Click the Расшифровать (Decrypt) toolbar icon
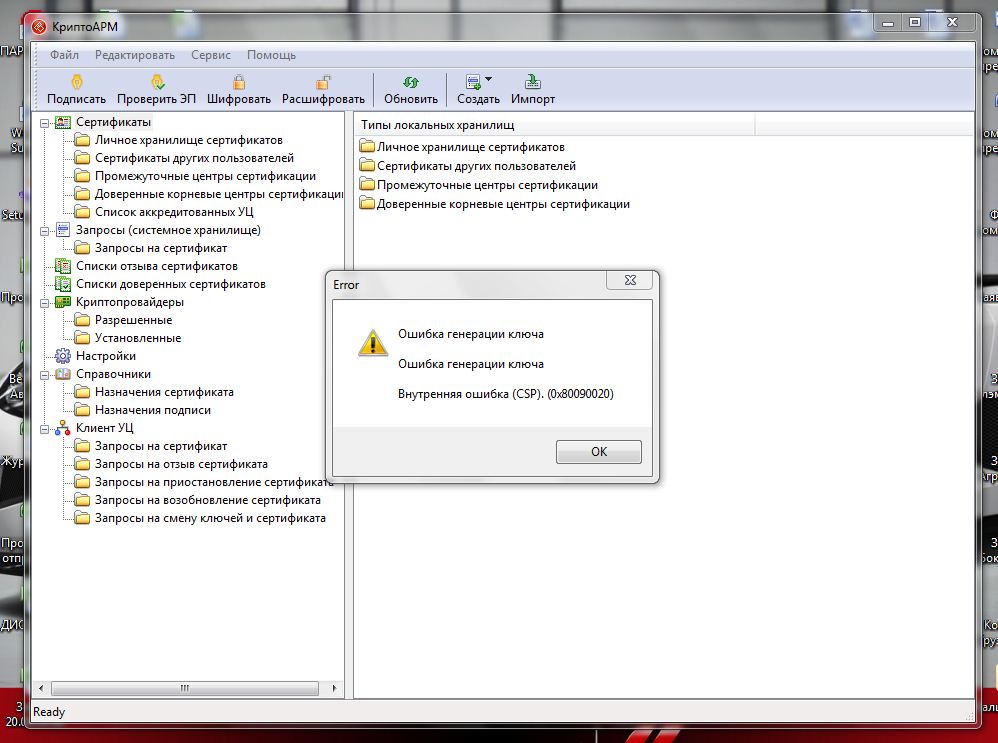The height and width of the screenshot is (743, 998). tap(323, 83)
